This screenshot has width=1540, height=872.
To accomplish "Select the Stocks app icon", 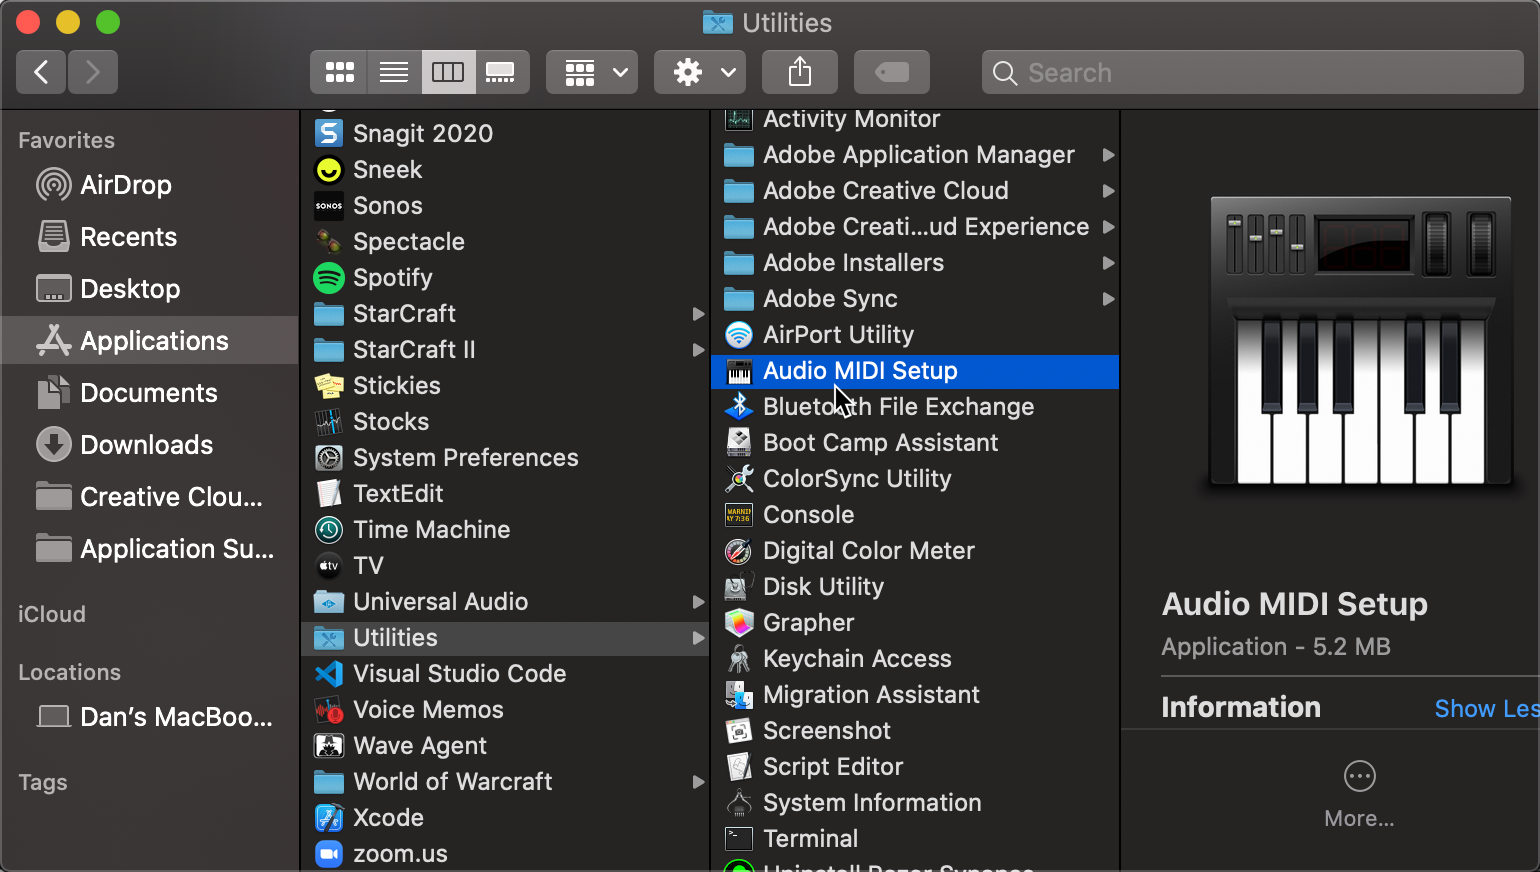I will (329, 422).
